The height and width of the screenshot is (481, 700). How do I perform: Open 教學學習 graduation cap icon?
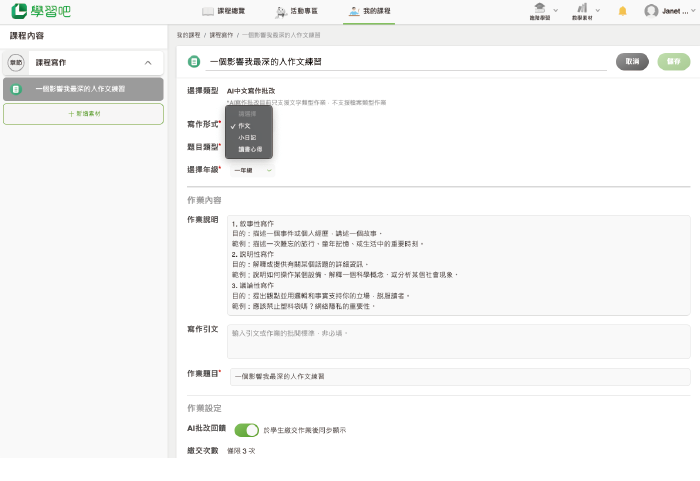pos(539,11)
